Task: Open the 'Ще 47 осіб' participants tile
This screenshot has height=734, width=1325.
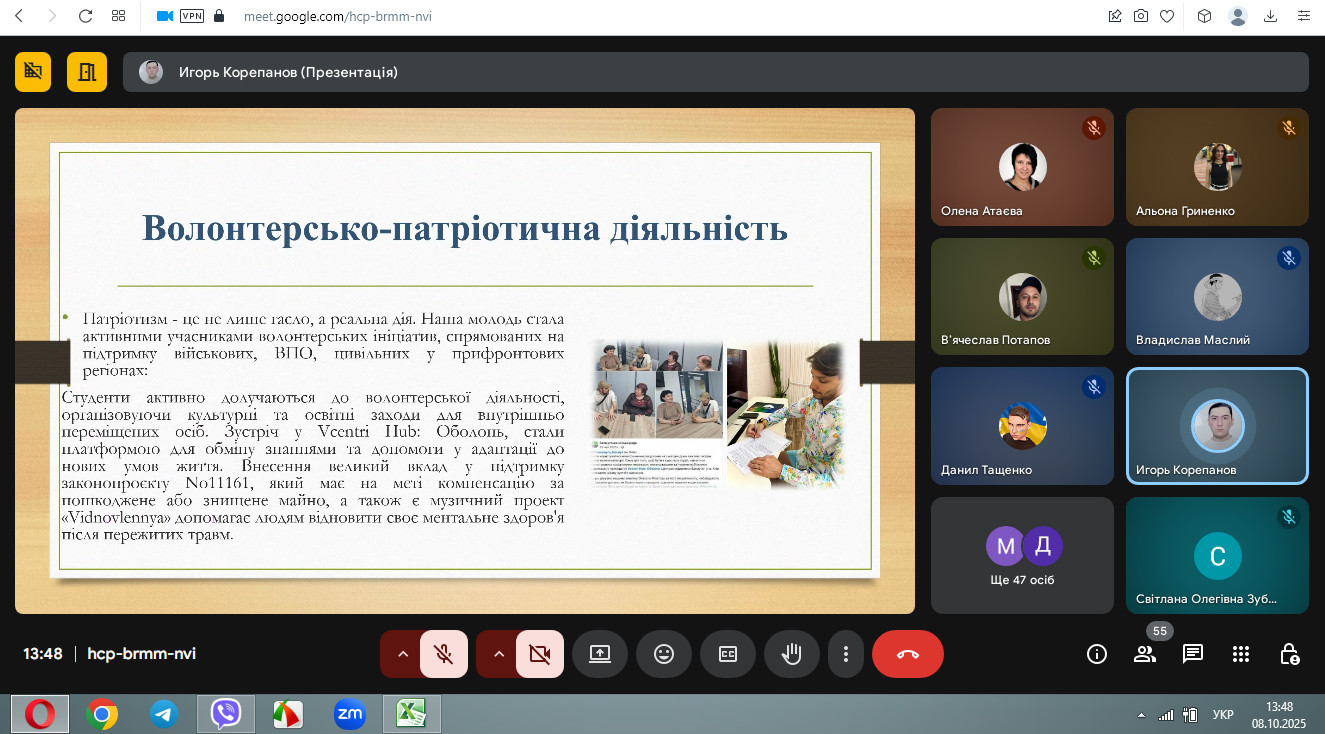Action: 1022,555
